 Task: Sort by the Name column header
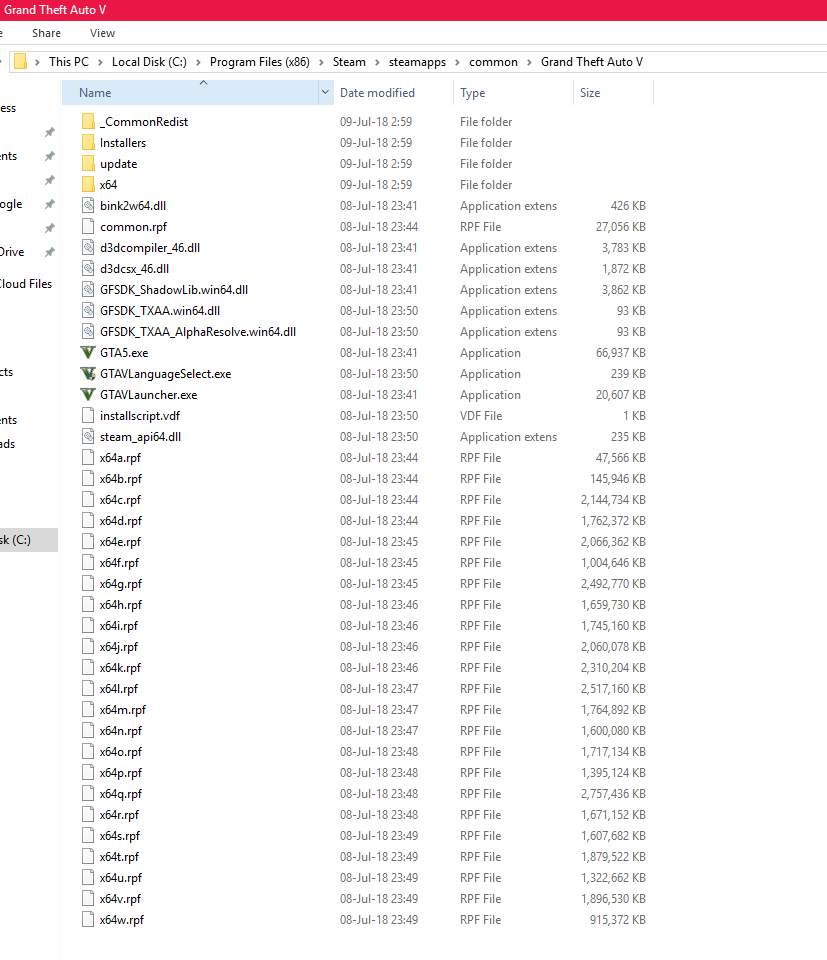[x=190, y=92]
